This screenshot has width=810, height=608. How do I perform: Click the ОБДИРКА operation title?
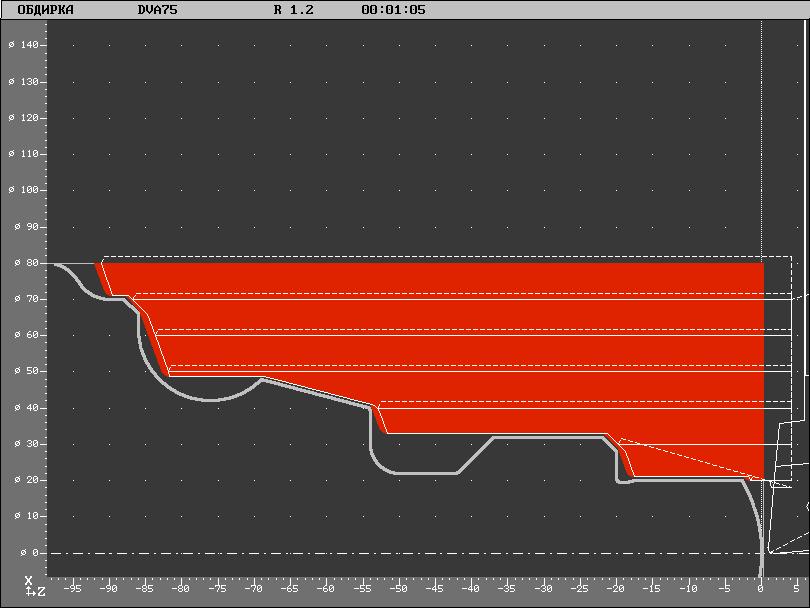[45, 10]
